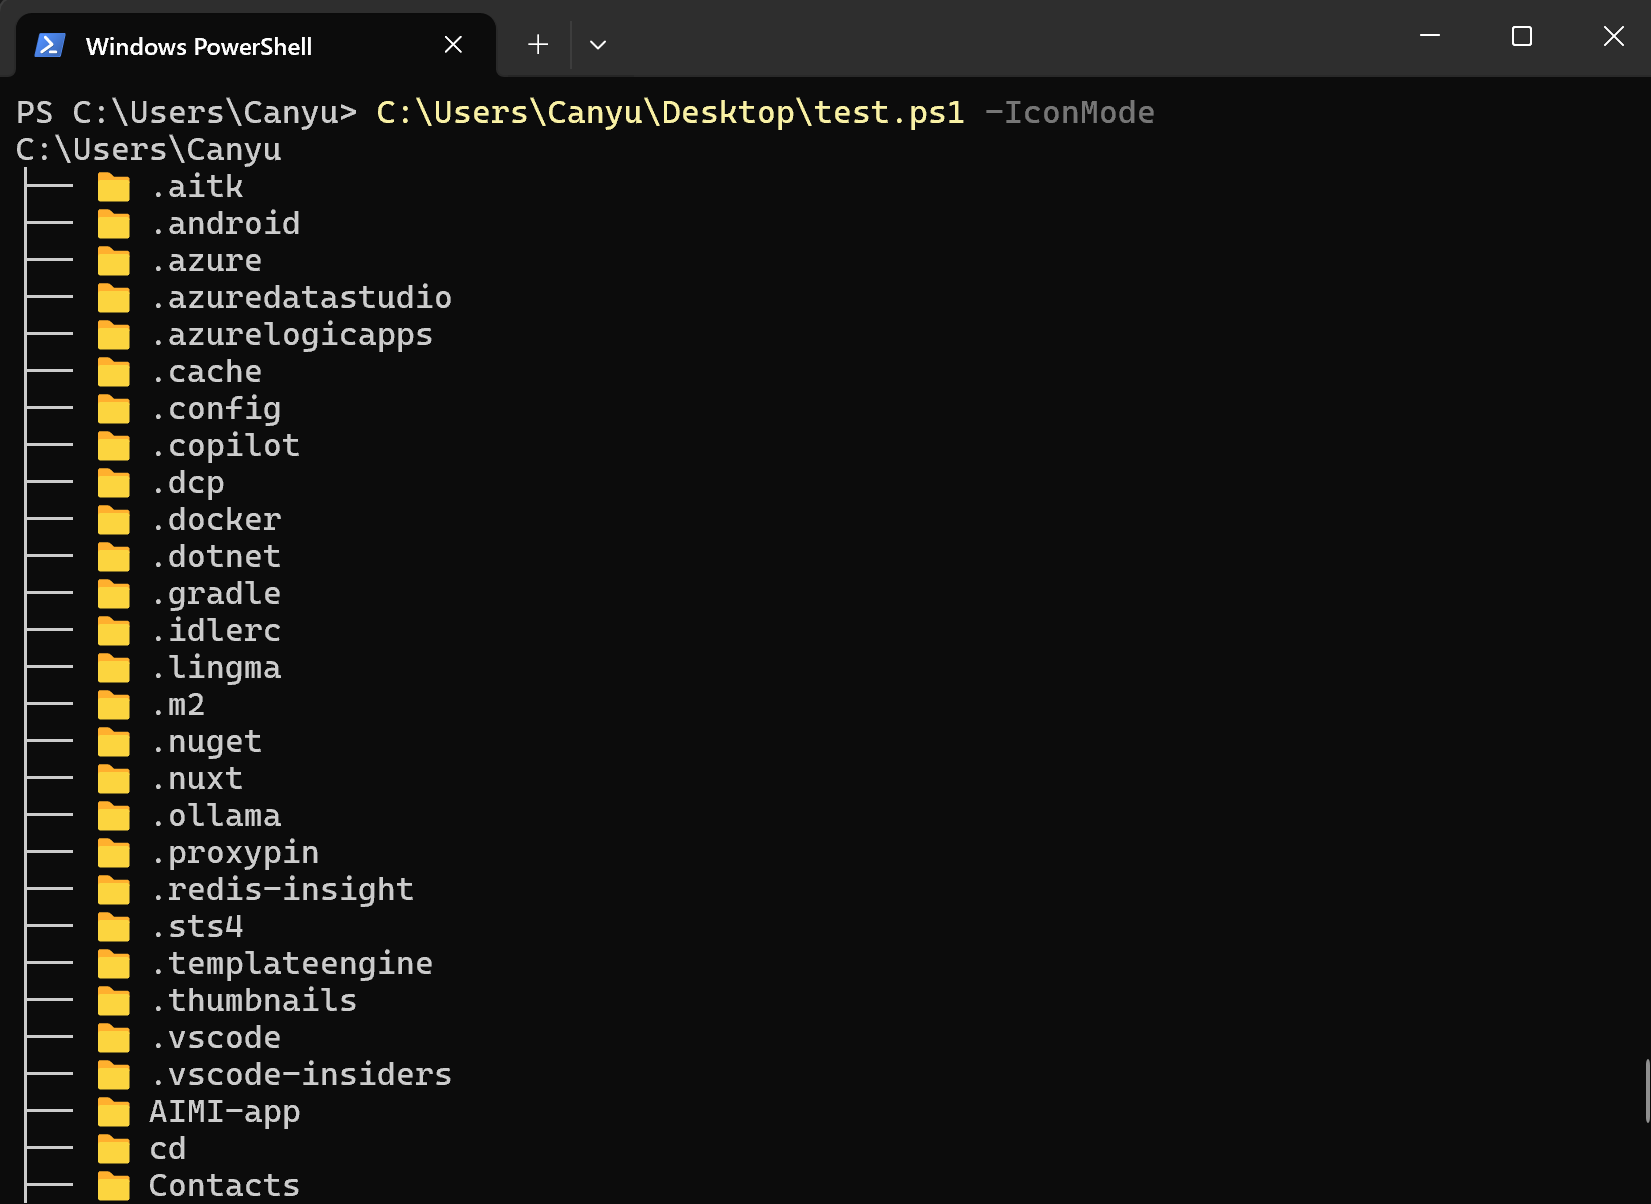
Task: Click the PowerShell icon in the tab
Action: coord(49,45)
